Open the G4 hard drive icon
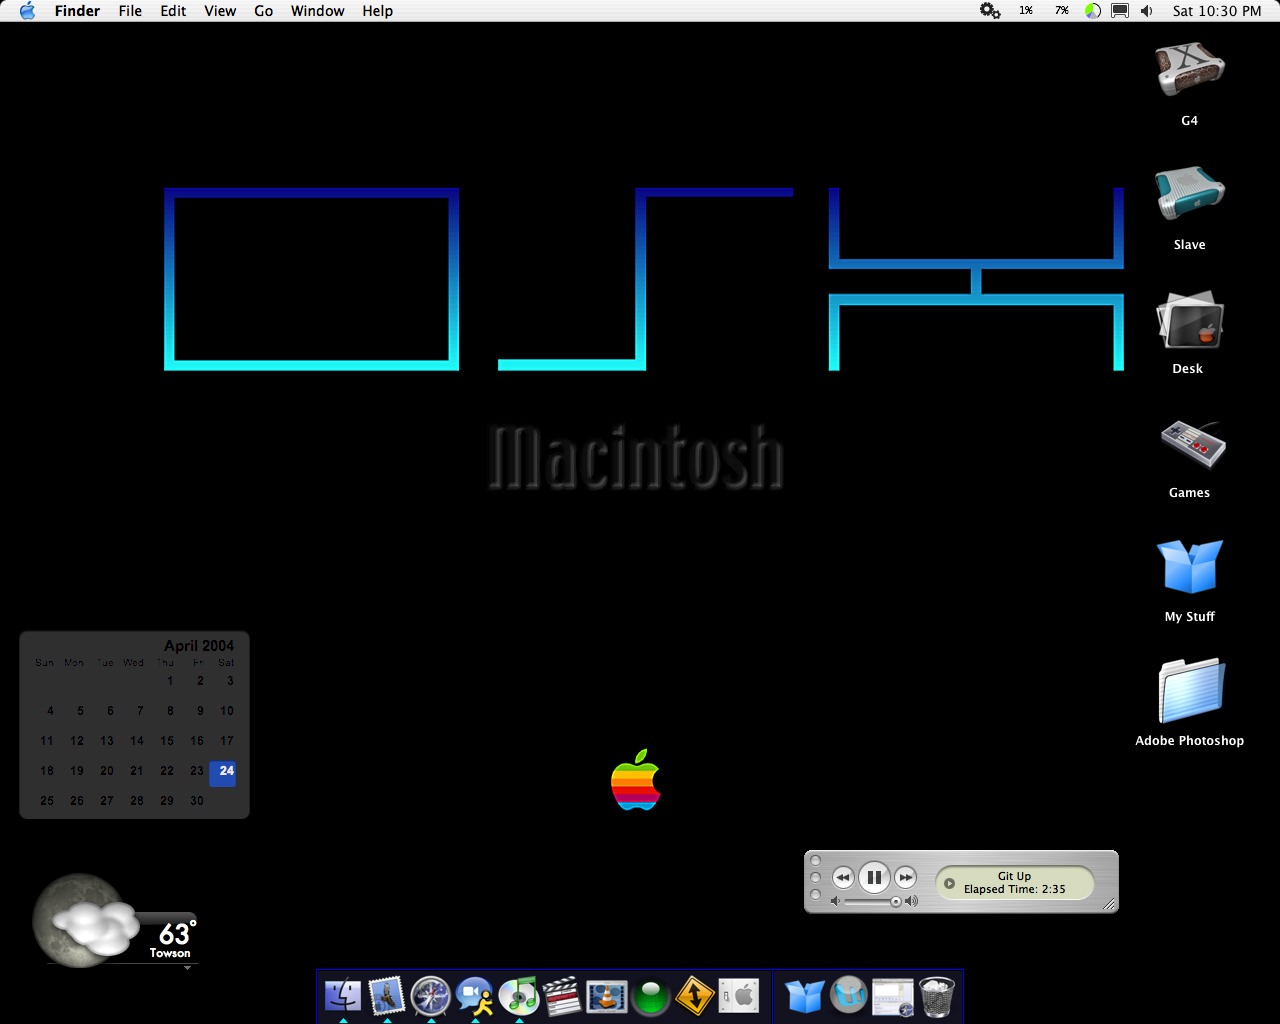1280x1024 pixels. tap(1189, 70)
